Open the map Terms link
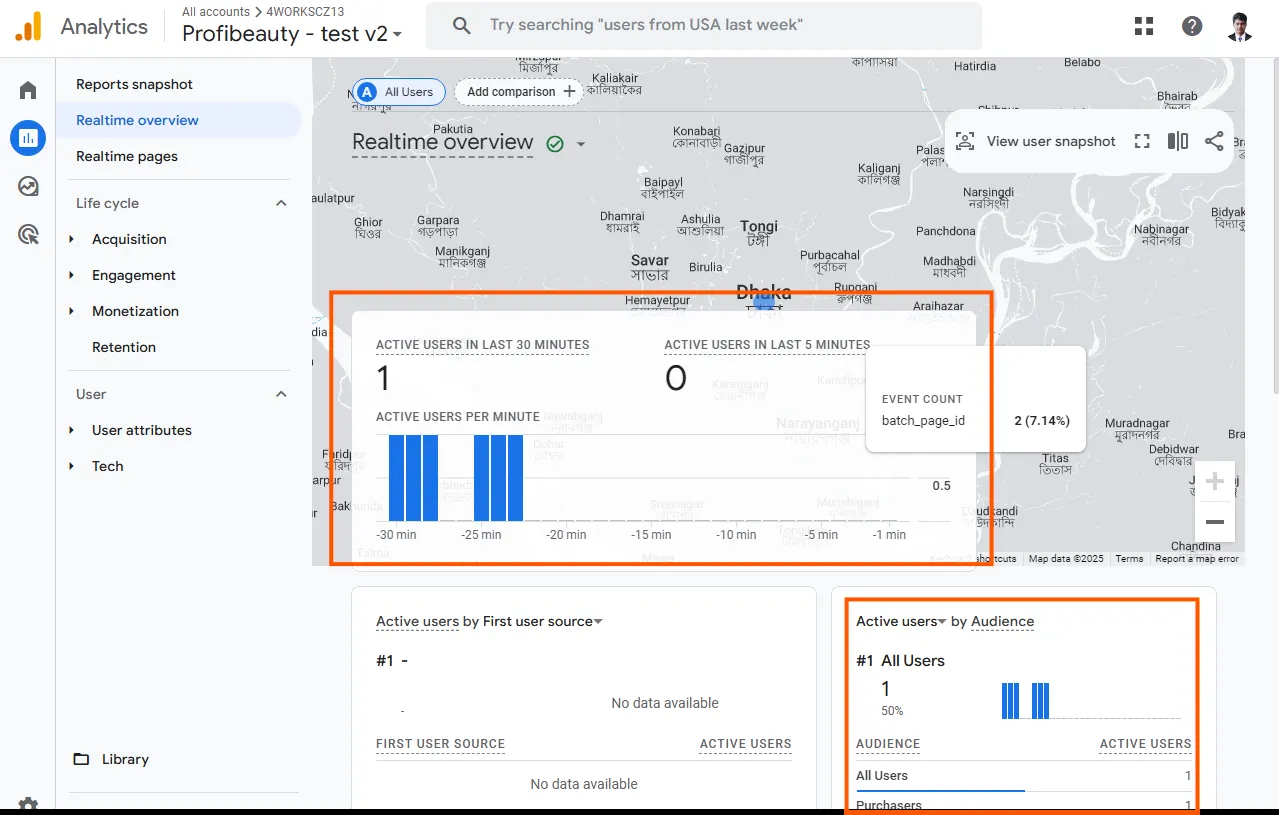 coord(1129,559)
